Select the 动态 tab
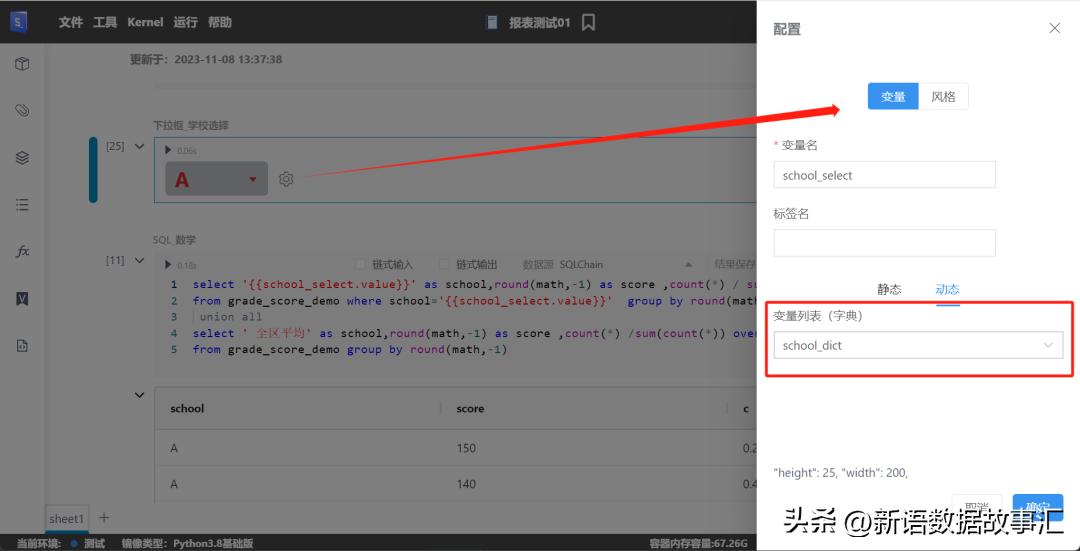 point(948,289)
